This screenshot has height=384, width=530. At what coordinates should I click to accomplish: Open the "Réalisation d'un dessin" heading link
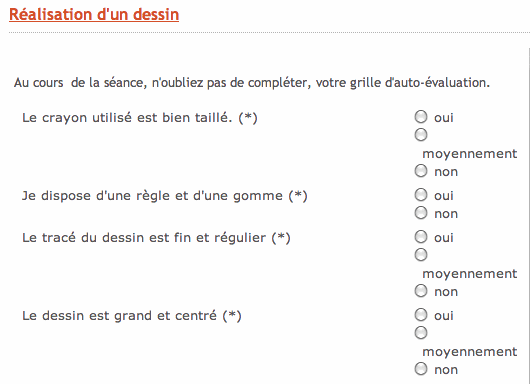pos(94,15)
